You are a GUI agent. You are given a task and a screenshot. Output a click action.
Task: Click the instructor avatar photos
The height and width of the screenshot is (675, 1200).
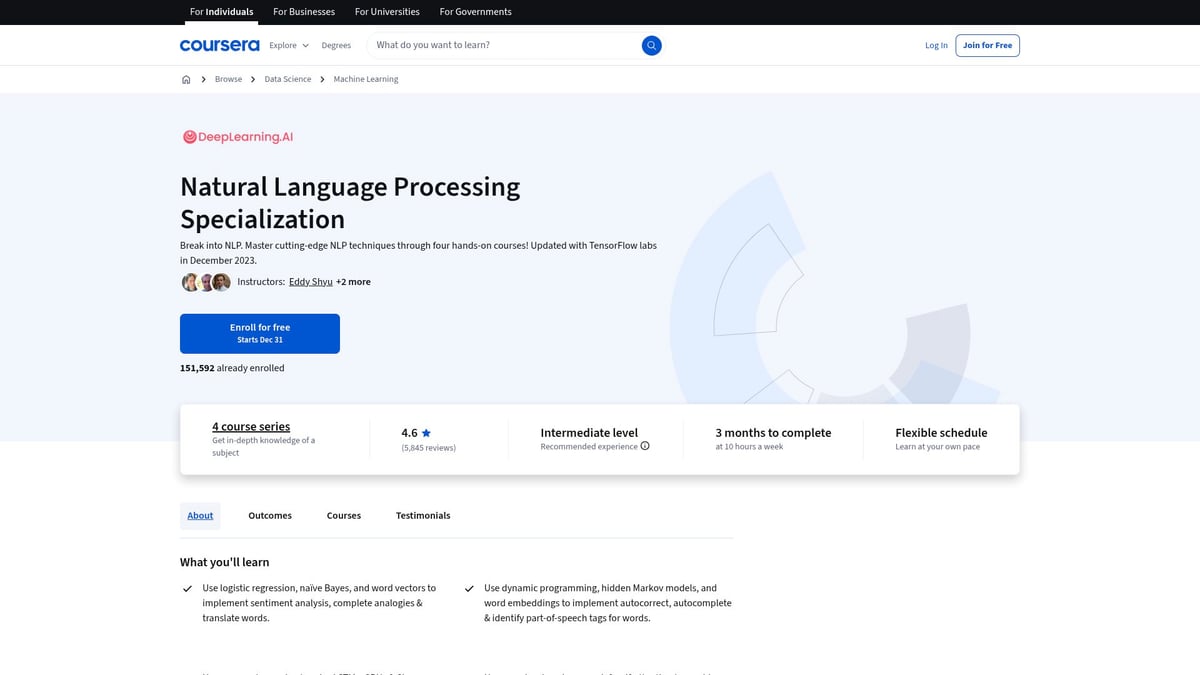pos(206,282)
